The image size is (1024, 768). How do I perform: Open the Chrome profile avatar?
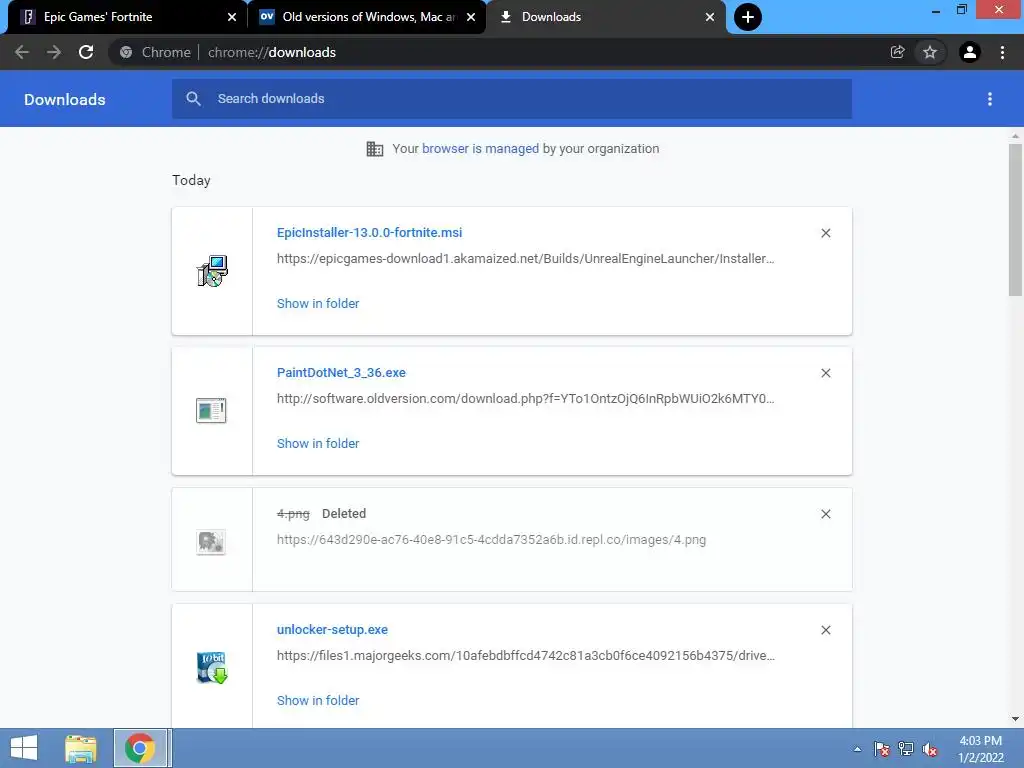coord(970,52)
